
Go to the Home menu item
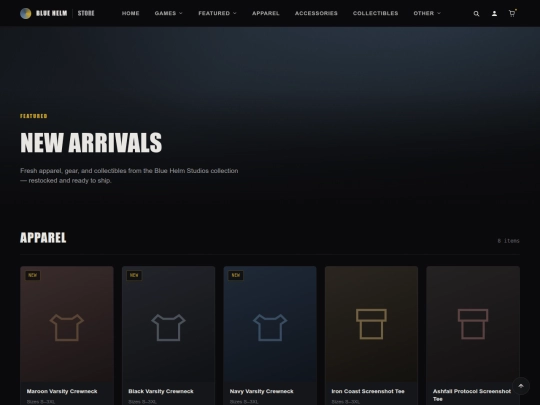pos(131,13)
